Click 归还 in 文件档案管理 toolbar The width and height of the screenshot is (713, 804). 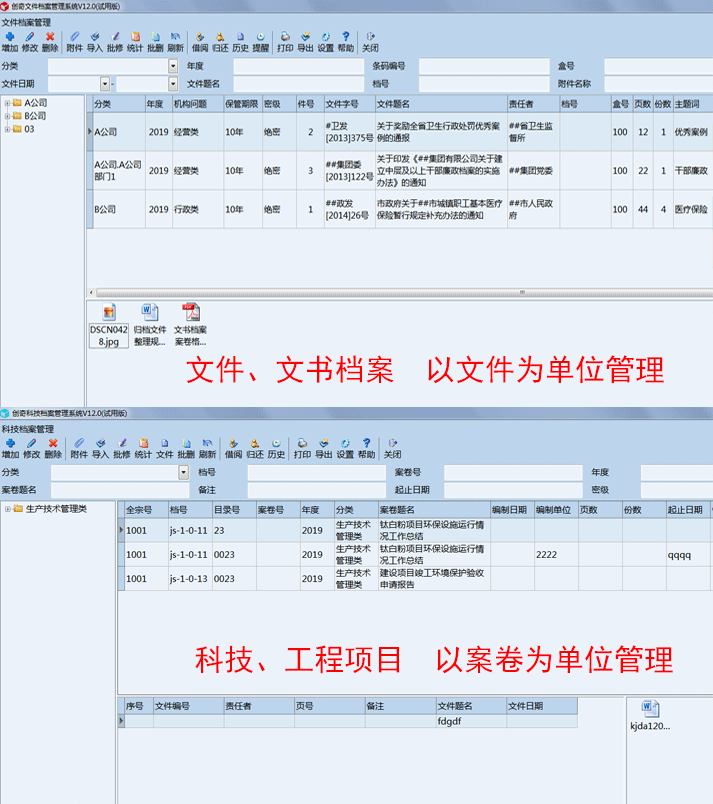coord(220,42)
